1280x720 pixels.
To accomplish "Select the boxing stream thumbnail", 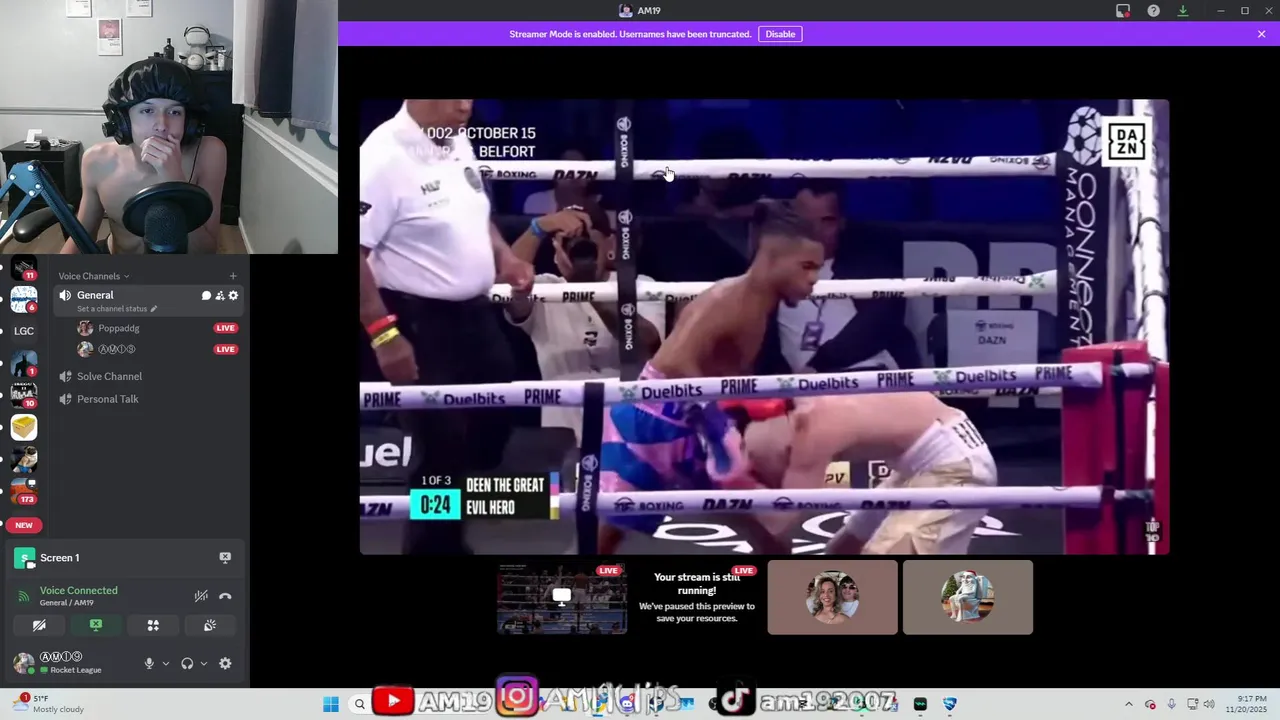I will pyautogui.click(x=562, y=597).
